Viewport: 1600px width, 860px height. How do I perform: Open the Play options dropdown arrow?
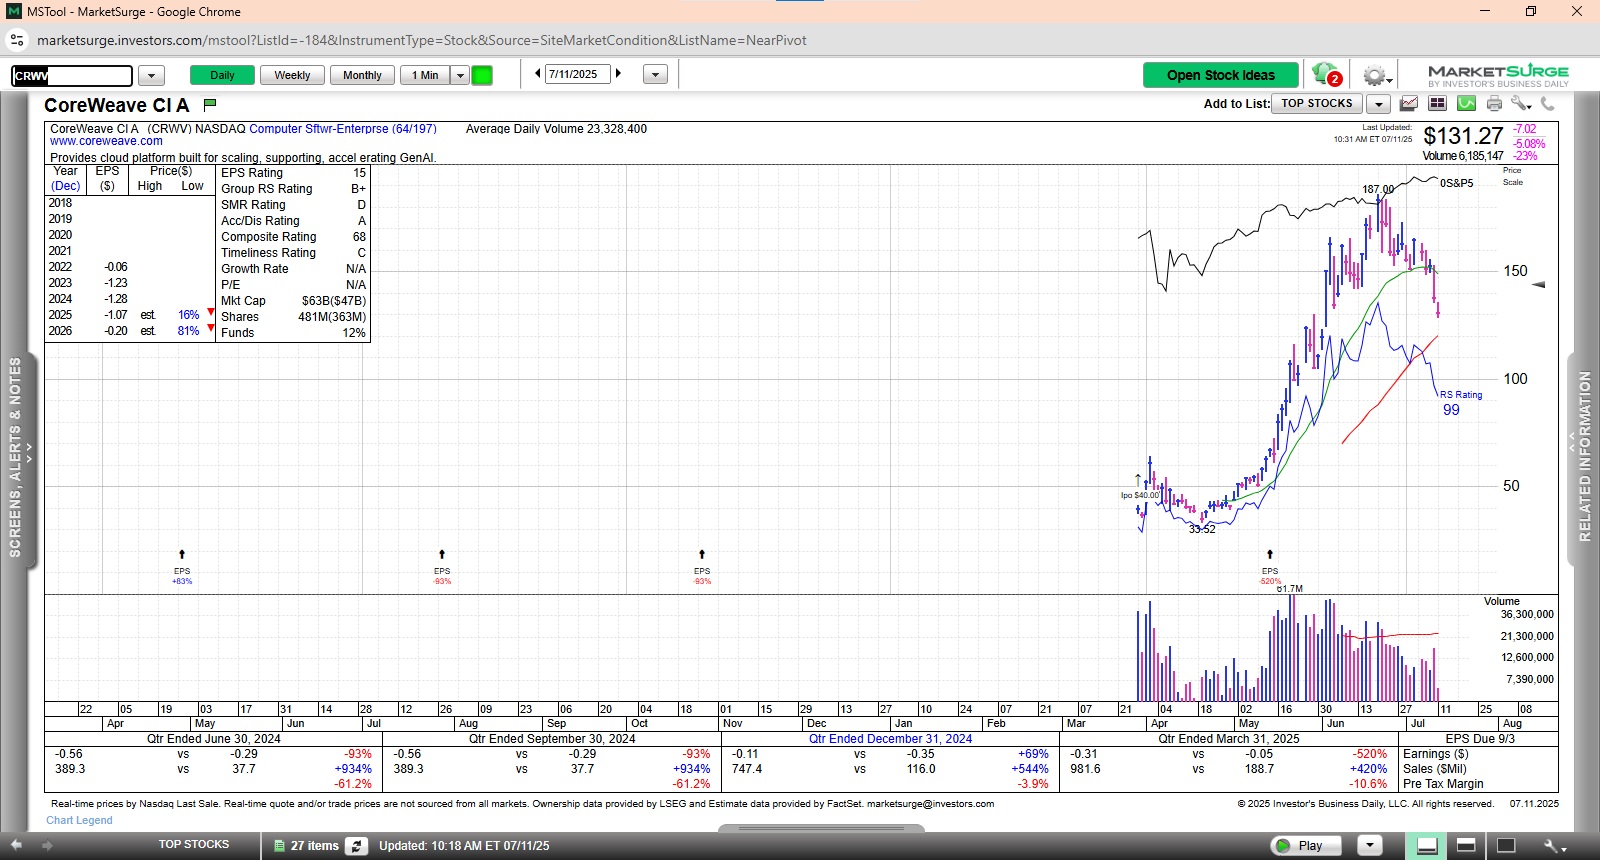(1370, 846)
